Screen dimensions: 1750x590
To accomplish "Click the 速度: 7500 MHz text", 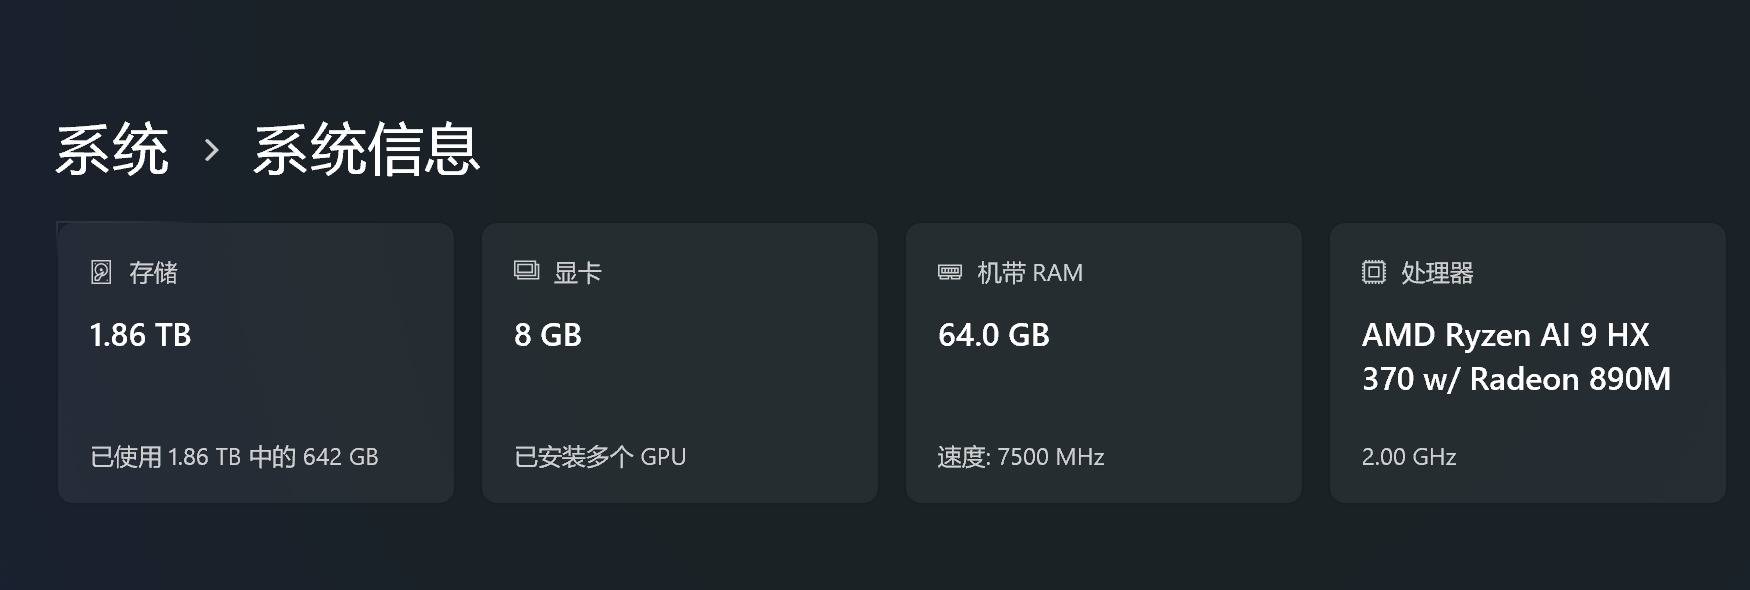I will point(1021,457).
